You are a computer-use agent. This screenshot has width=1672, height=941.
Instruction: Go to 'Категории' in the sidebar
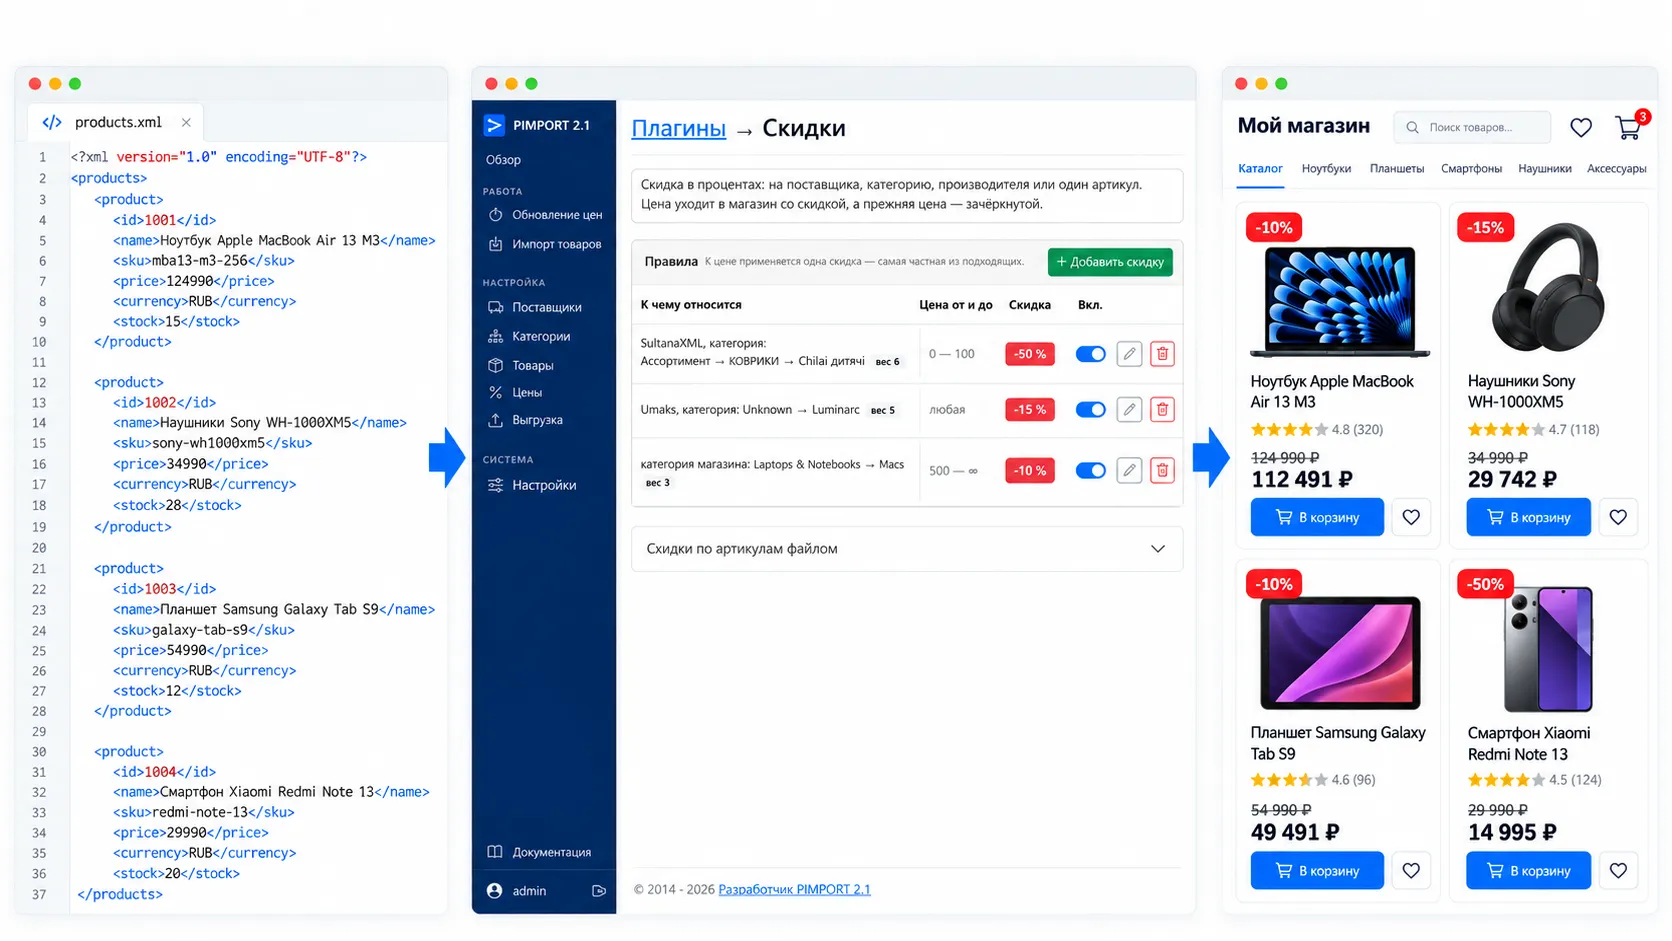(529, 336)
